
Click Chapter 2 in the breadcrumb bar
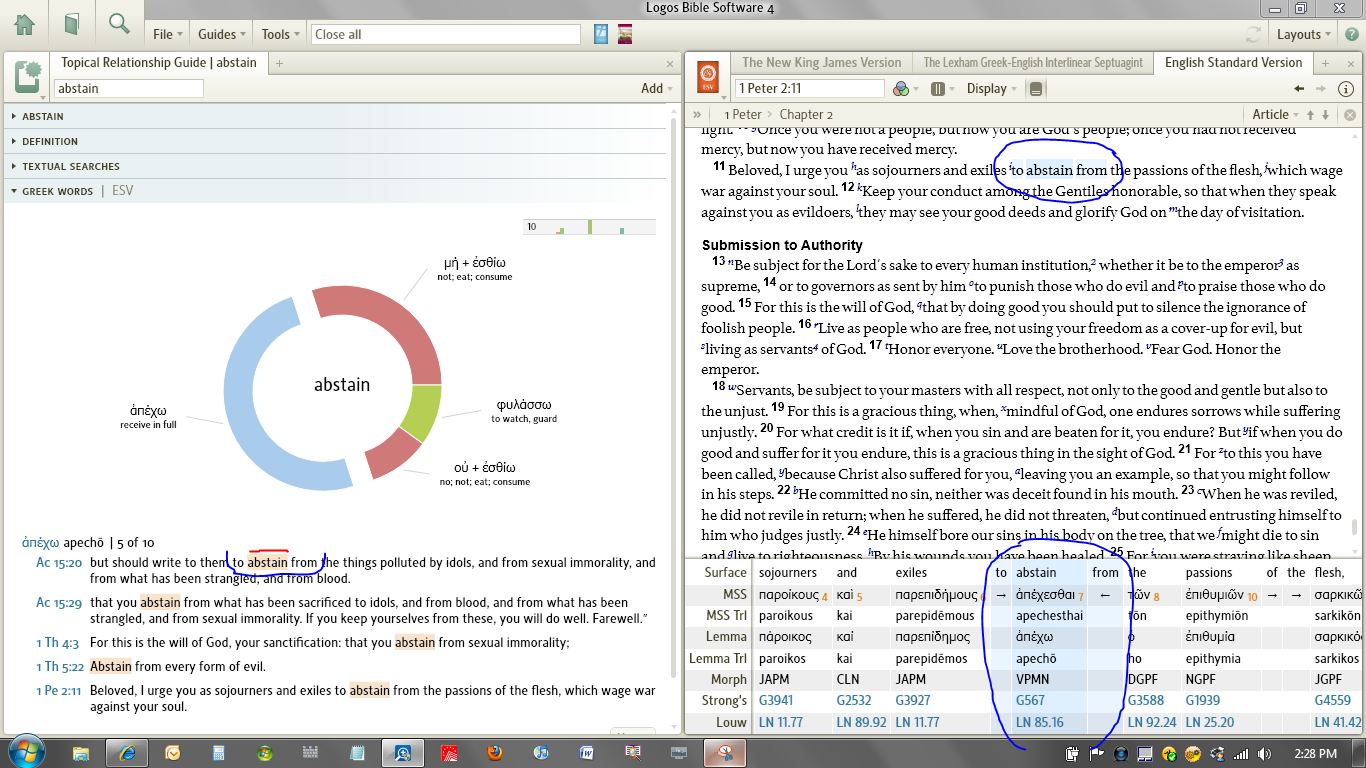806,114
